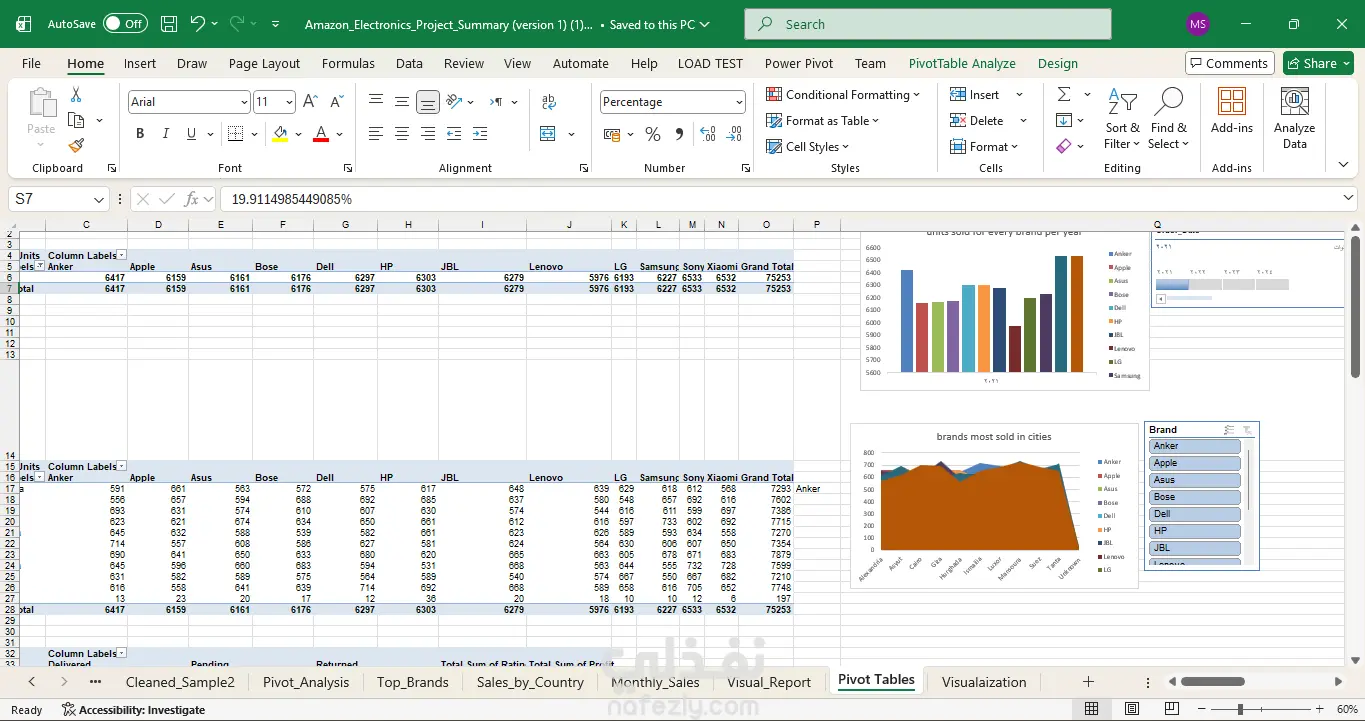Click the Save icon in title bar
This screenshot has width=1365, height=721.
click(x=169, y=24)
